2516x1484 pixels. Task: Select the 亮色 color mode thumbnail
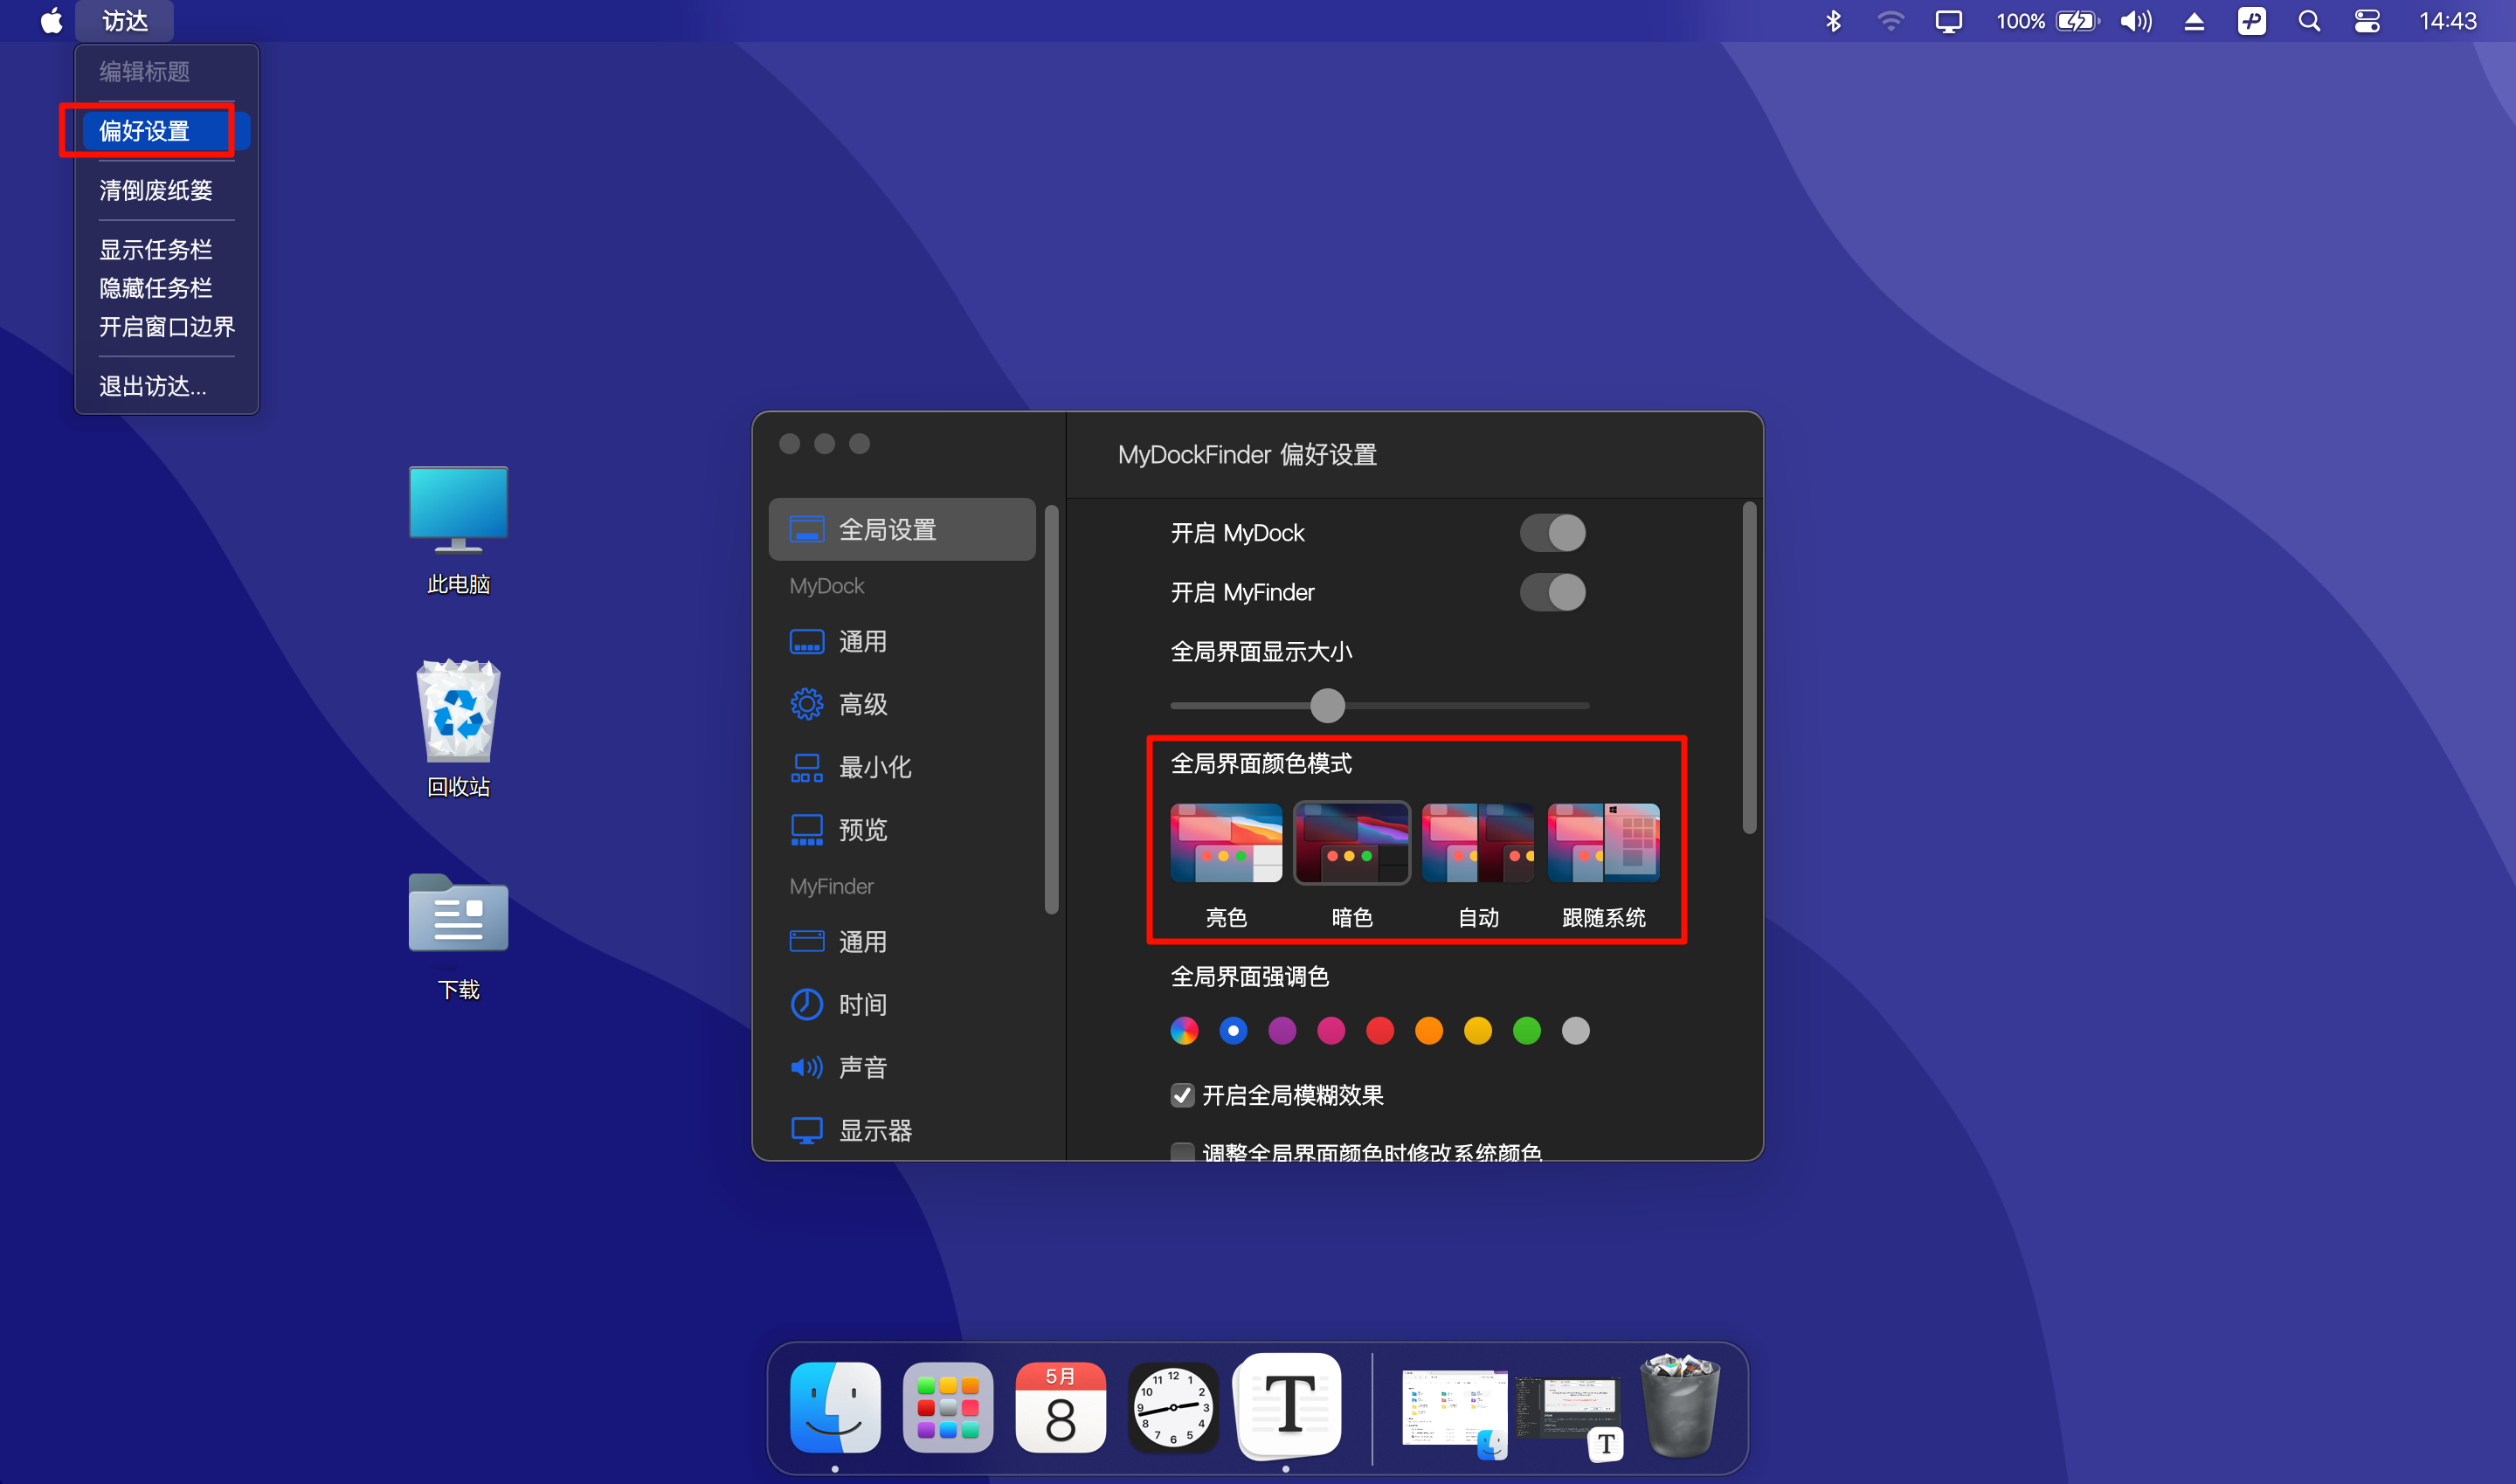point(1226,843)
